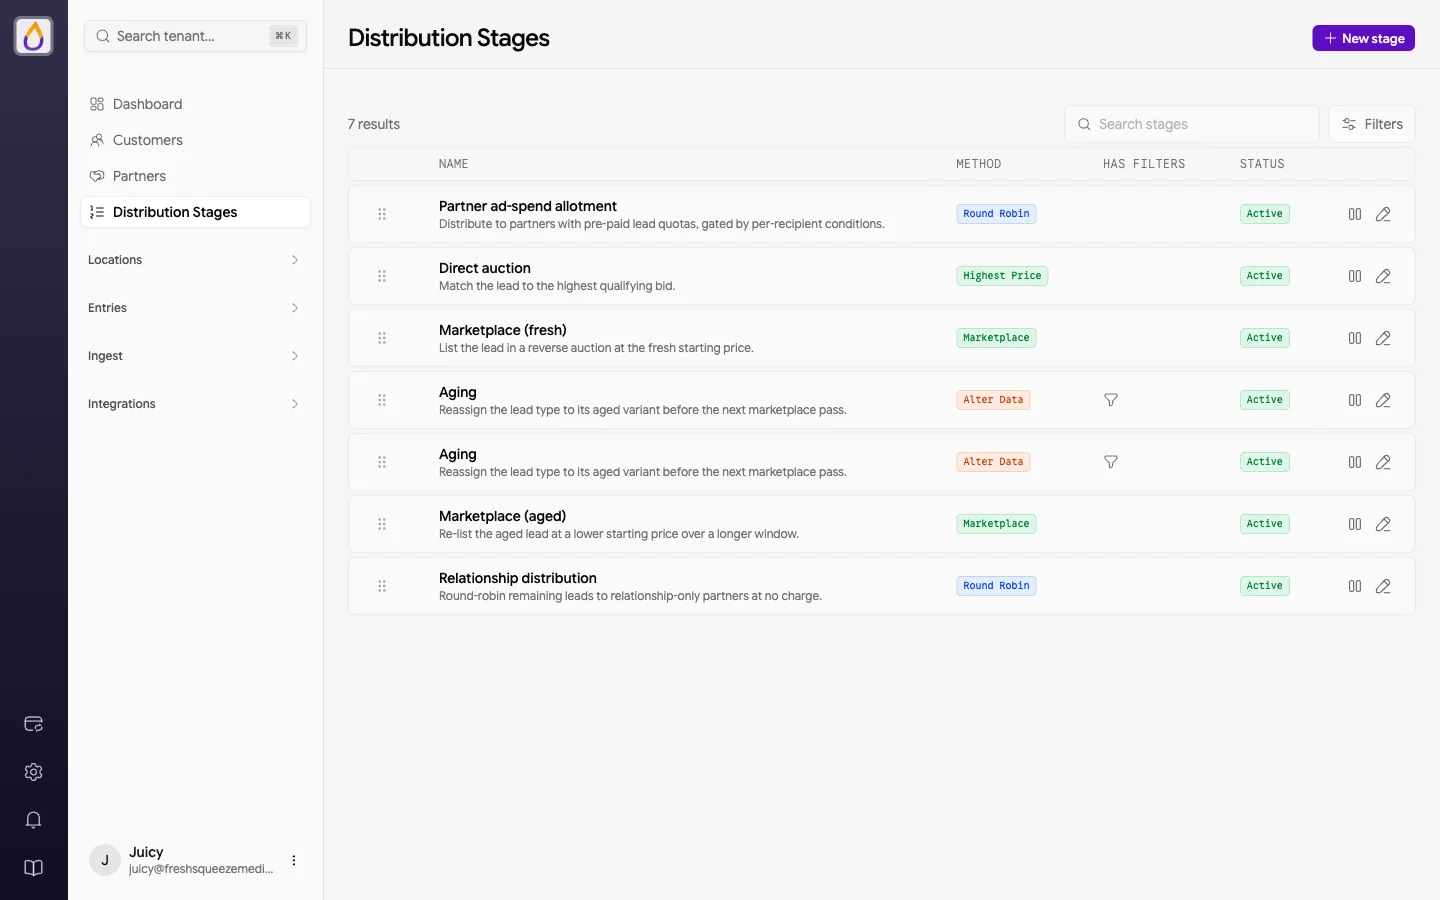
Task: Click Round Robin badge on Partner ad-spend allotment
Action: click(x=996, y=214)
